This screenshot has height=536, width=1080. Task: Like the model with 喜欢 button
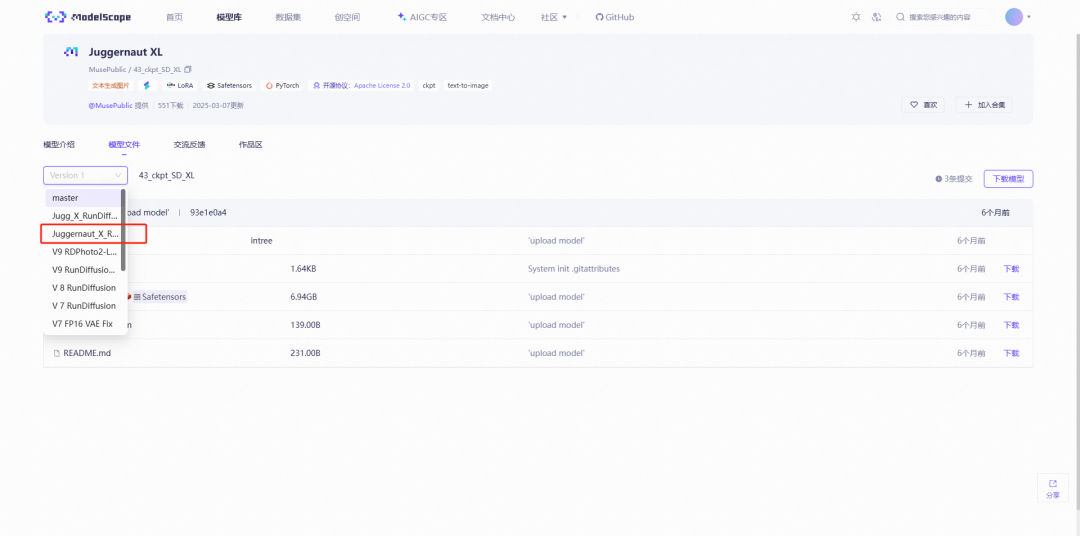[x=923, y=105]
